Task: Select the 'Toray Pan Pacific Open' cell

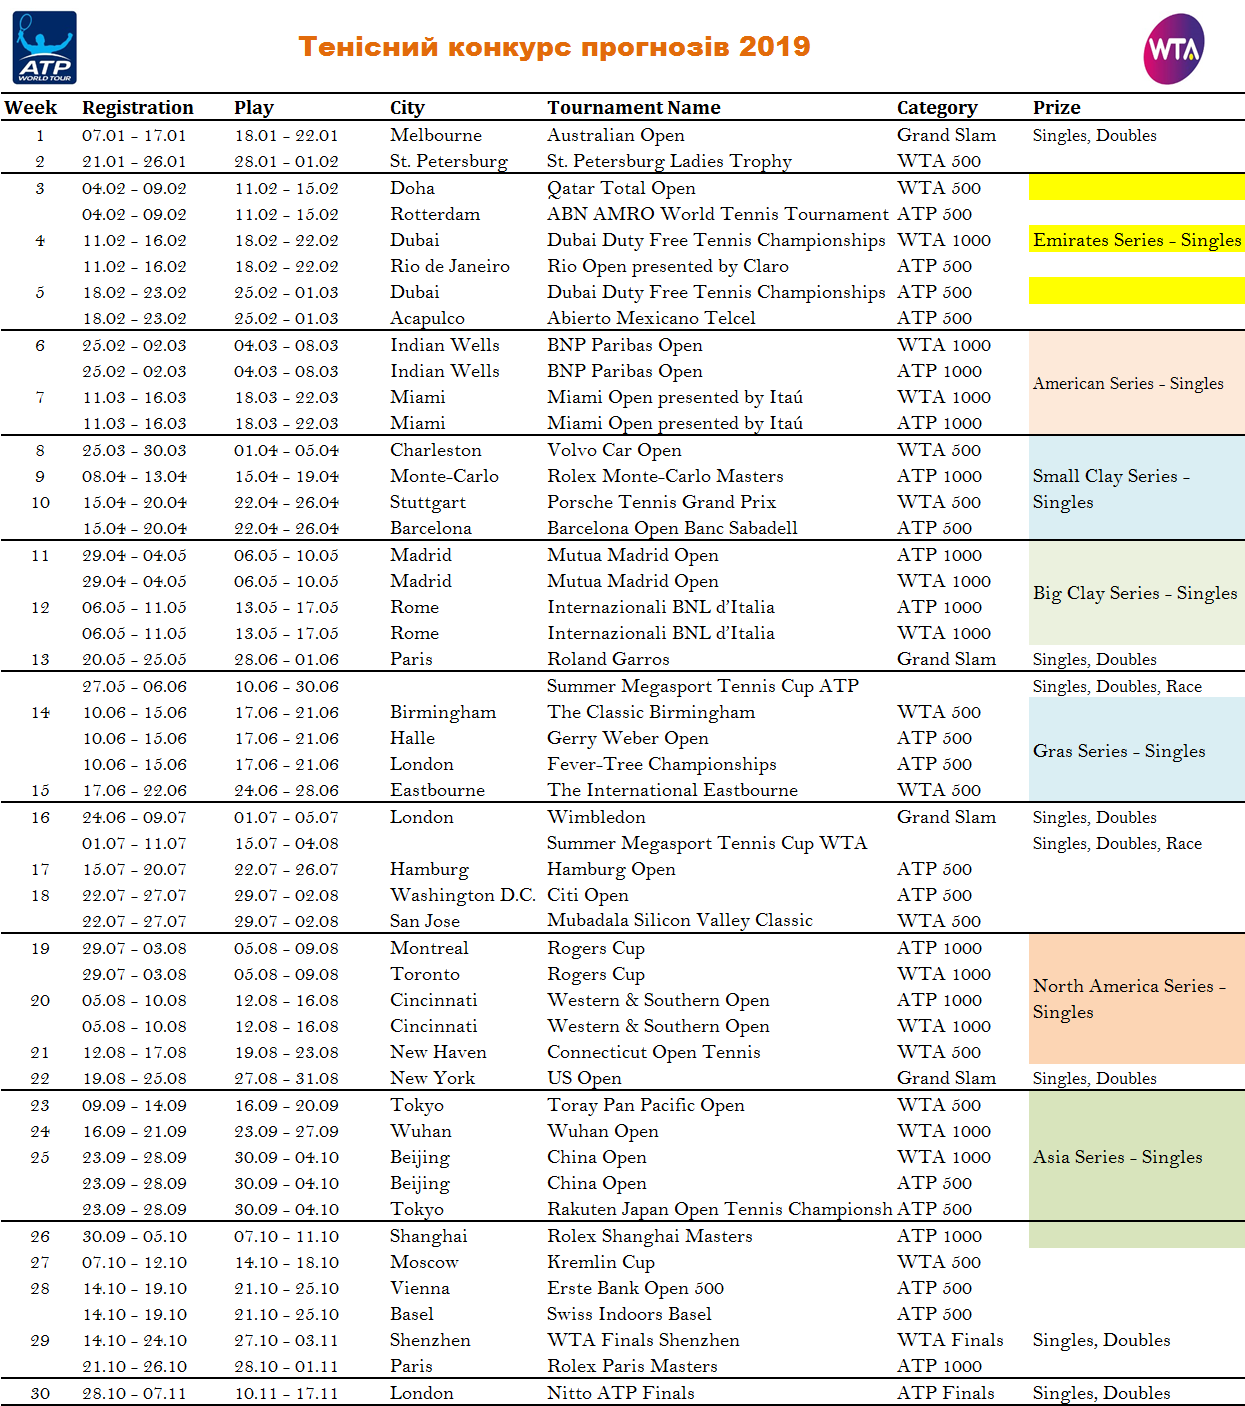Action: [x=646, y=1105]
